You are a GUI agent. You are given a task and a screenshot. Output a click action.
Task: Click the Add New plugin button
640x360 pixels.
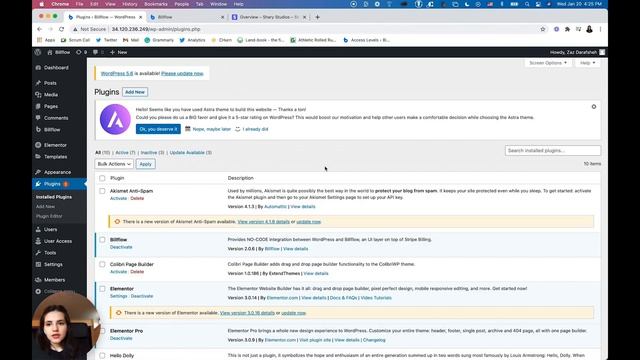135,92
